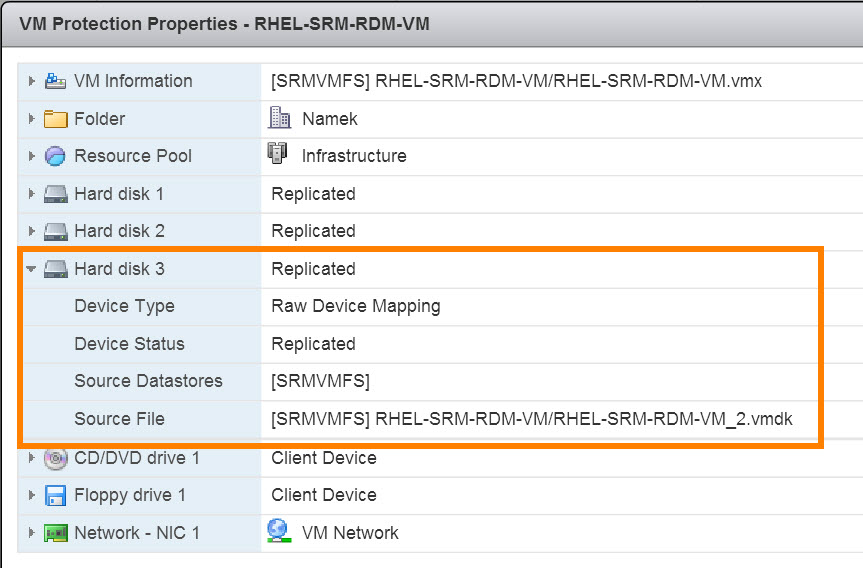Expand Floppy drive 1 details
This screenshot has width=863, height=568.
(31, 495)
